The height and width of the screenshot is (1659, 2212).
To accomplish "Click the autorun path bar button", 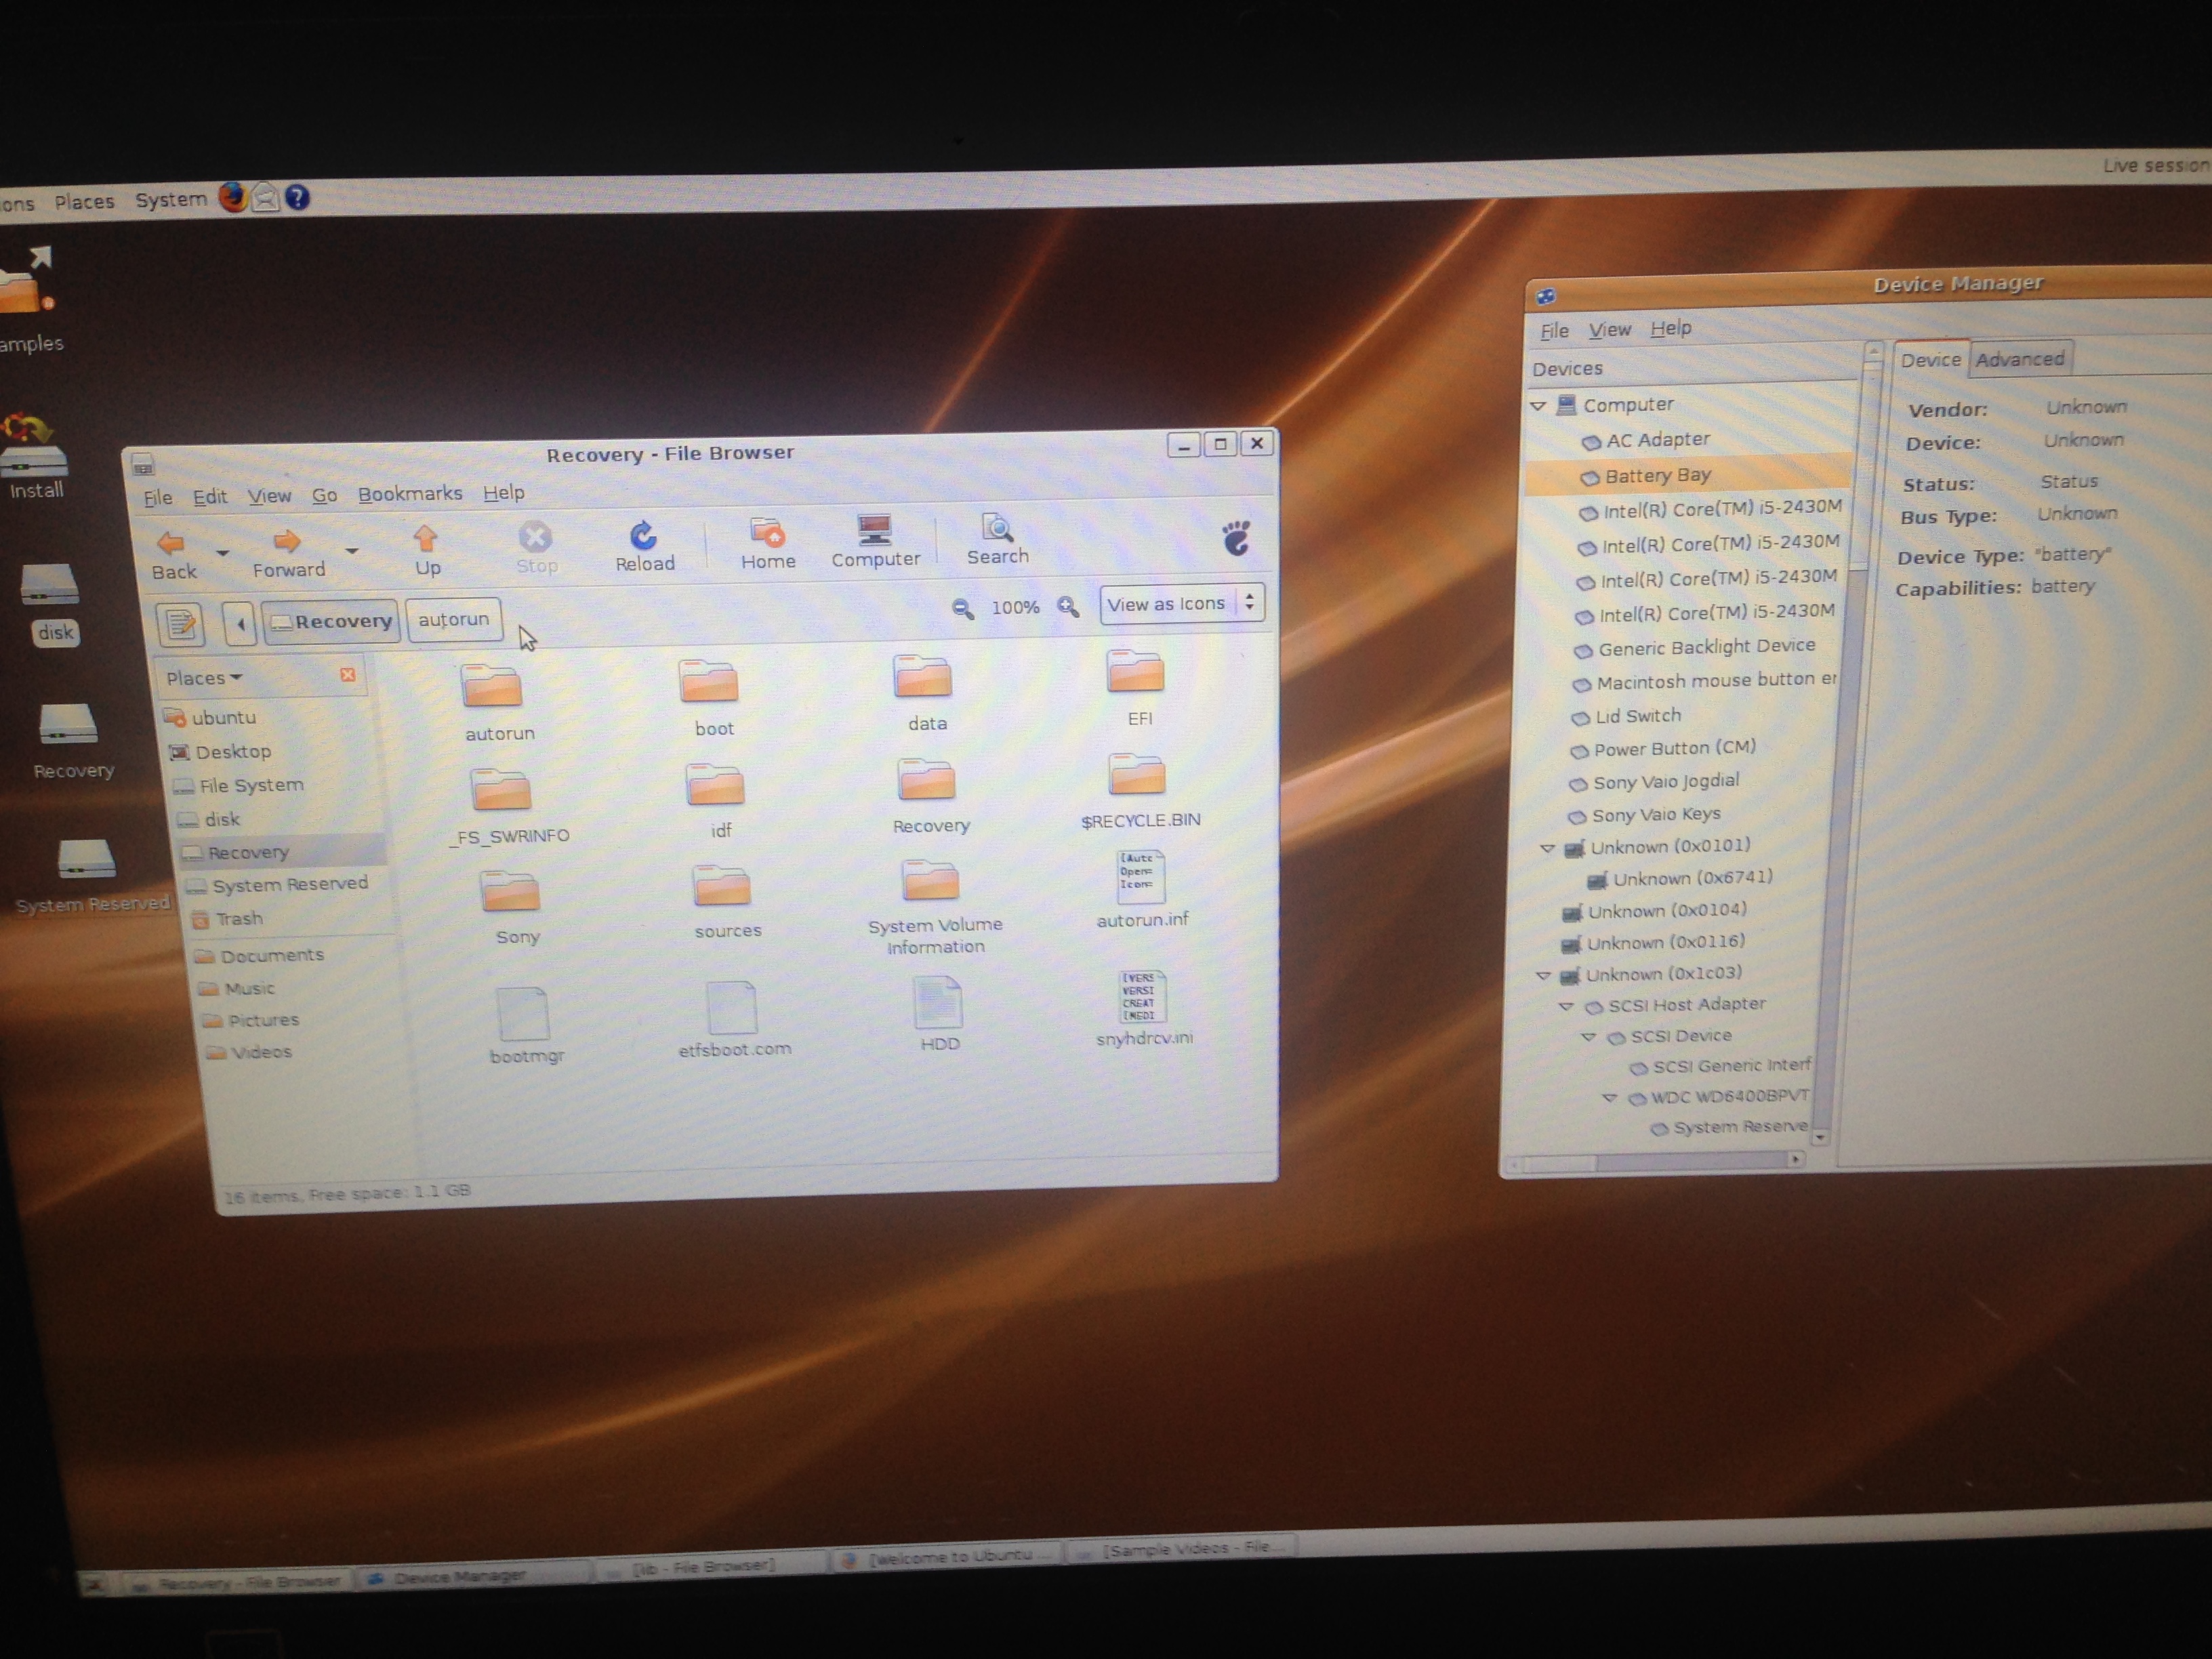I will pyautogui.click(x=454, y=619).
